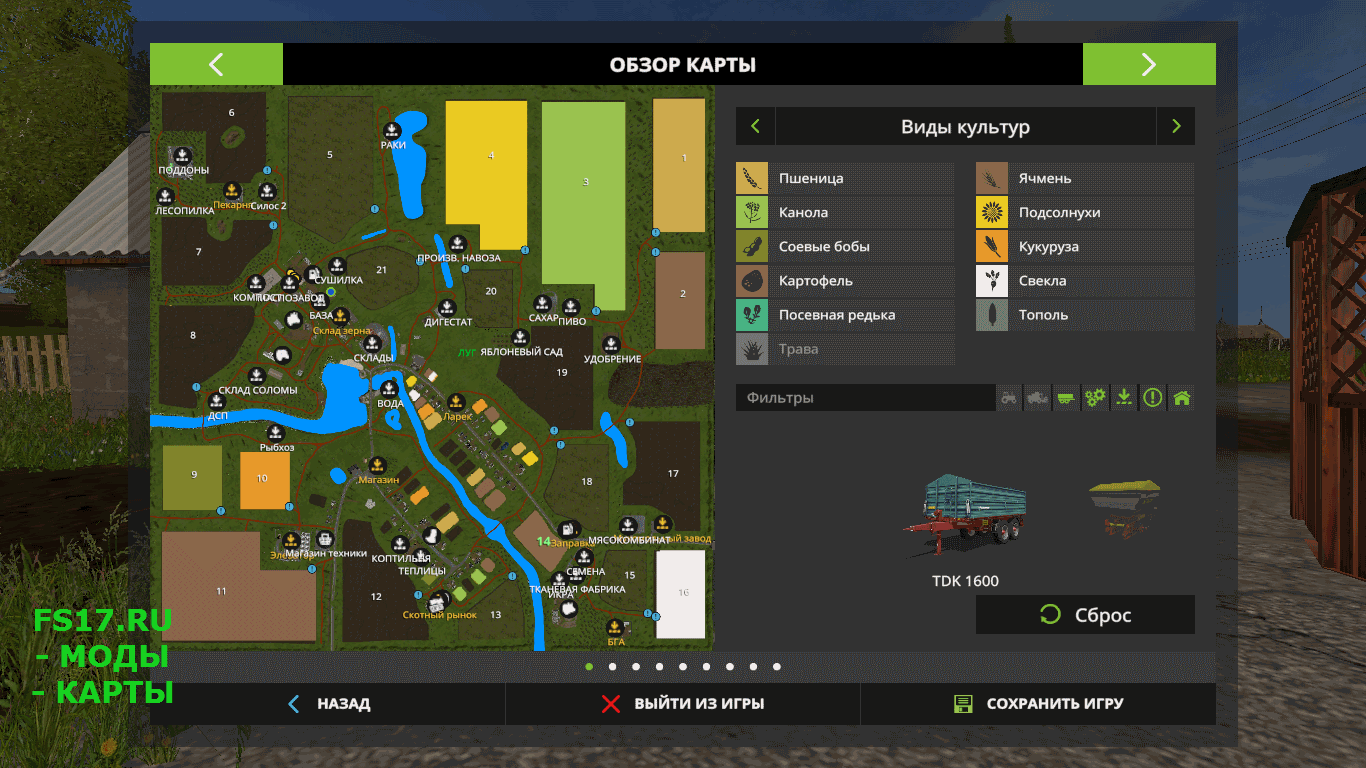Select the Склад зерна sell point icon
The image size is (1366, 768).
[340, 316]
